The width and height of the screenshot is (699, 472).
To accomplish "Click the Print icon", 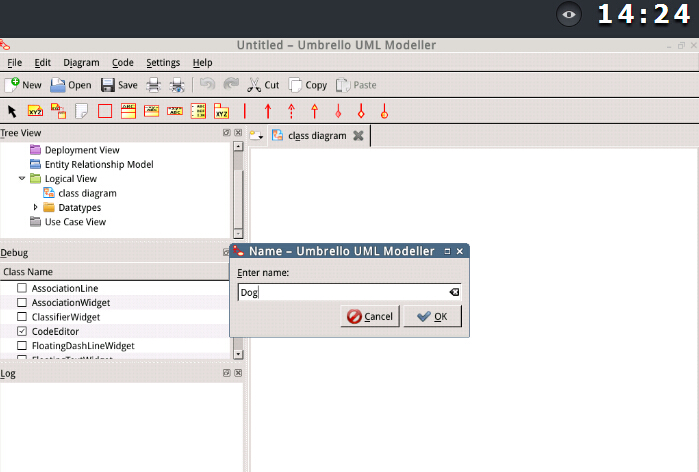I will (153, 85).
